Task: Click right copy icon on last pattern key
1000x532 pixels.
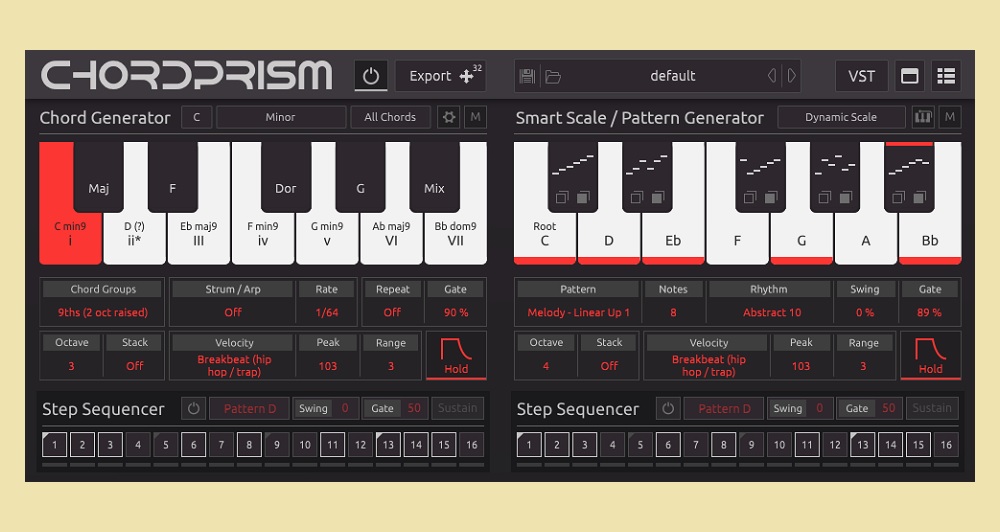Action: coord(920,197)
